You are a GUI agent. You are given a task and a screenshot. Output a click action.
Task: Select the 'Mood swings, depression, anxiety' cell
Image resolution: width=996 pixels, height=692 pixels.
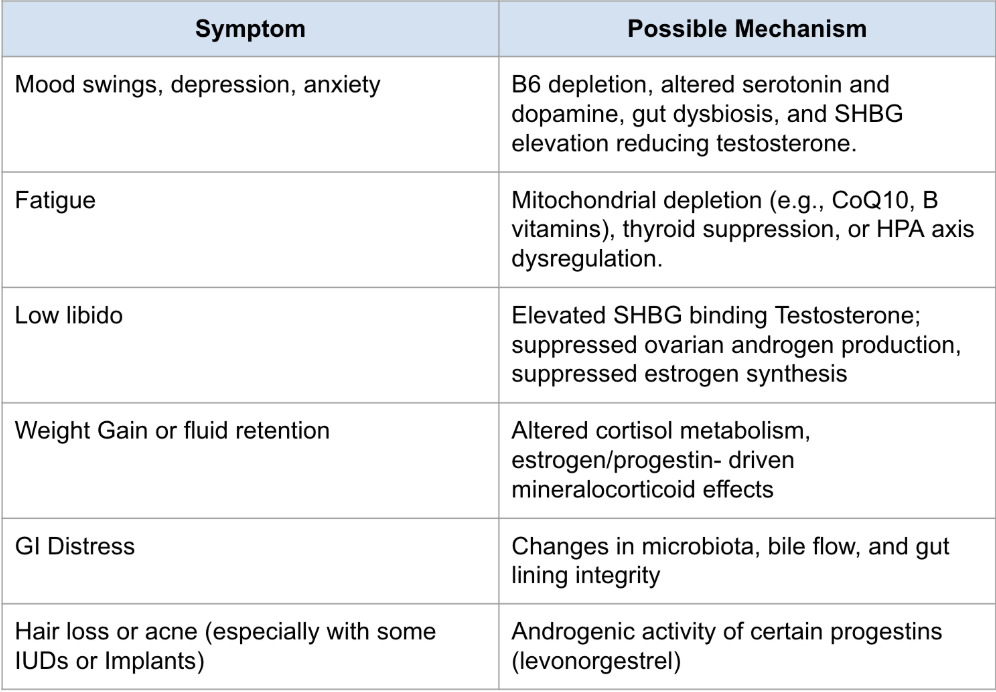point(196,85)
